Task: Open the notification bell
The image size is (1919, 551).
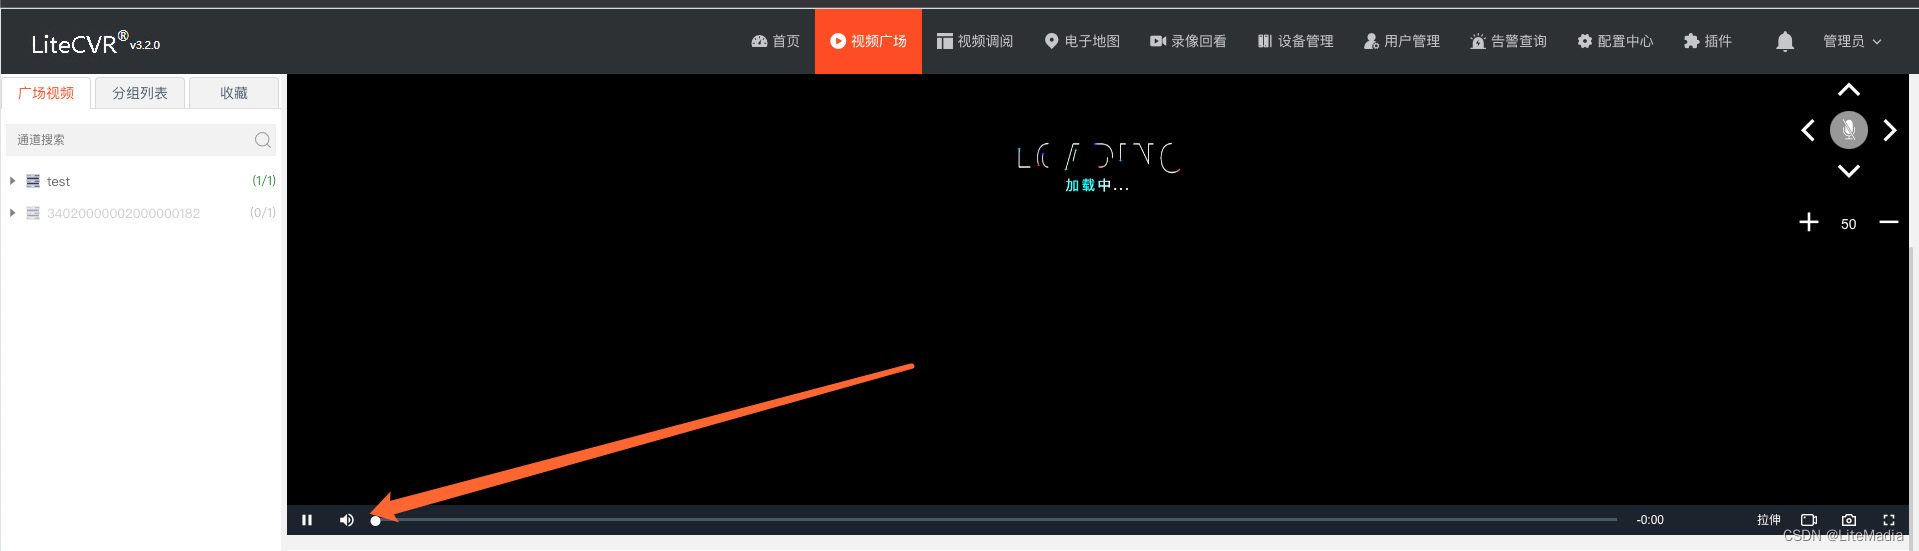Action: point(1785,41)
